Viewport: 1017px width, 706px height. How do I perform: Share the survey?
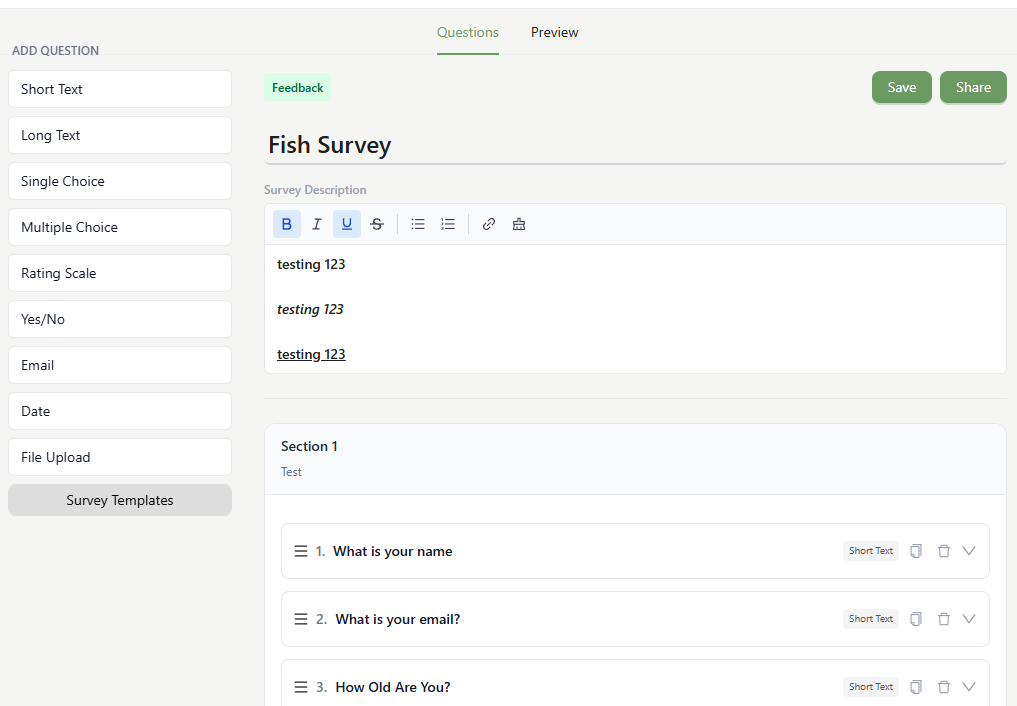pos(974,88)
